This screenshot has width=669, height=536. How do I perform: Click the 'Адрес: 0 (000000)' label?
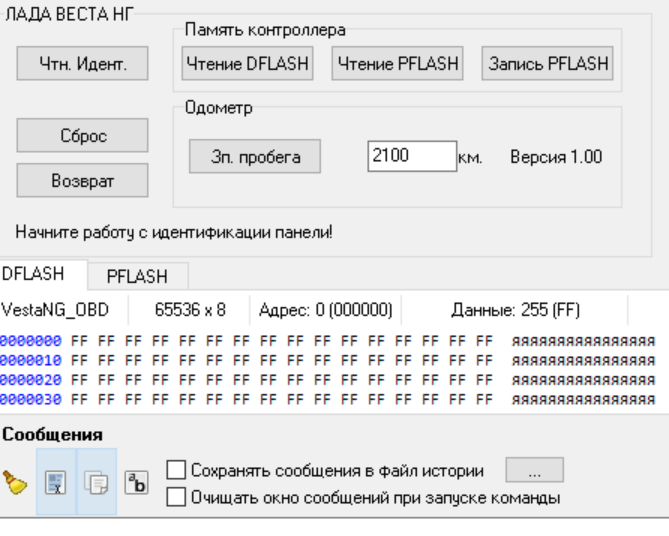pos(326,310)
